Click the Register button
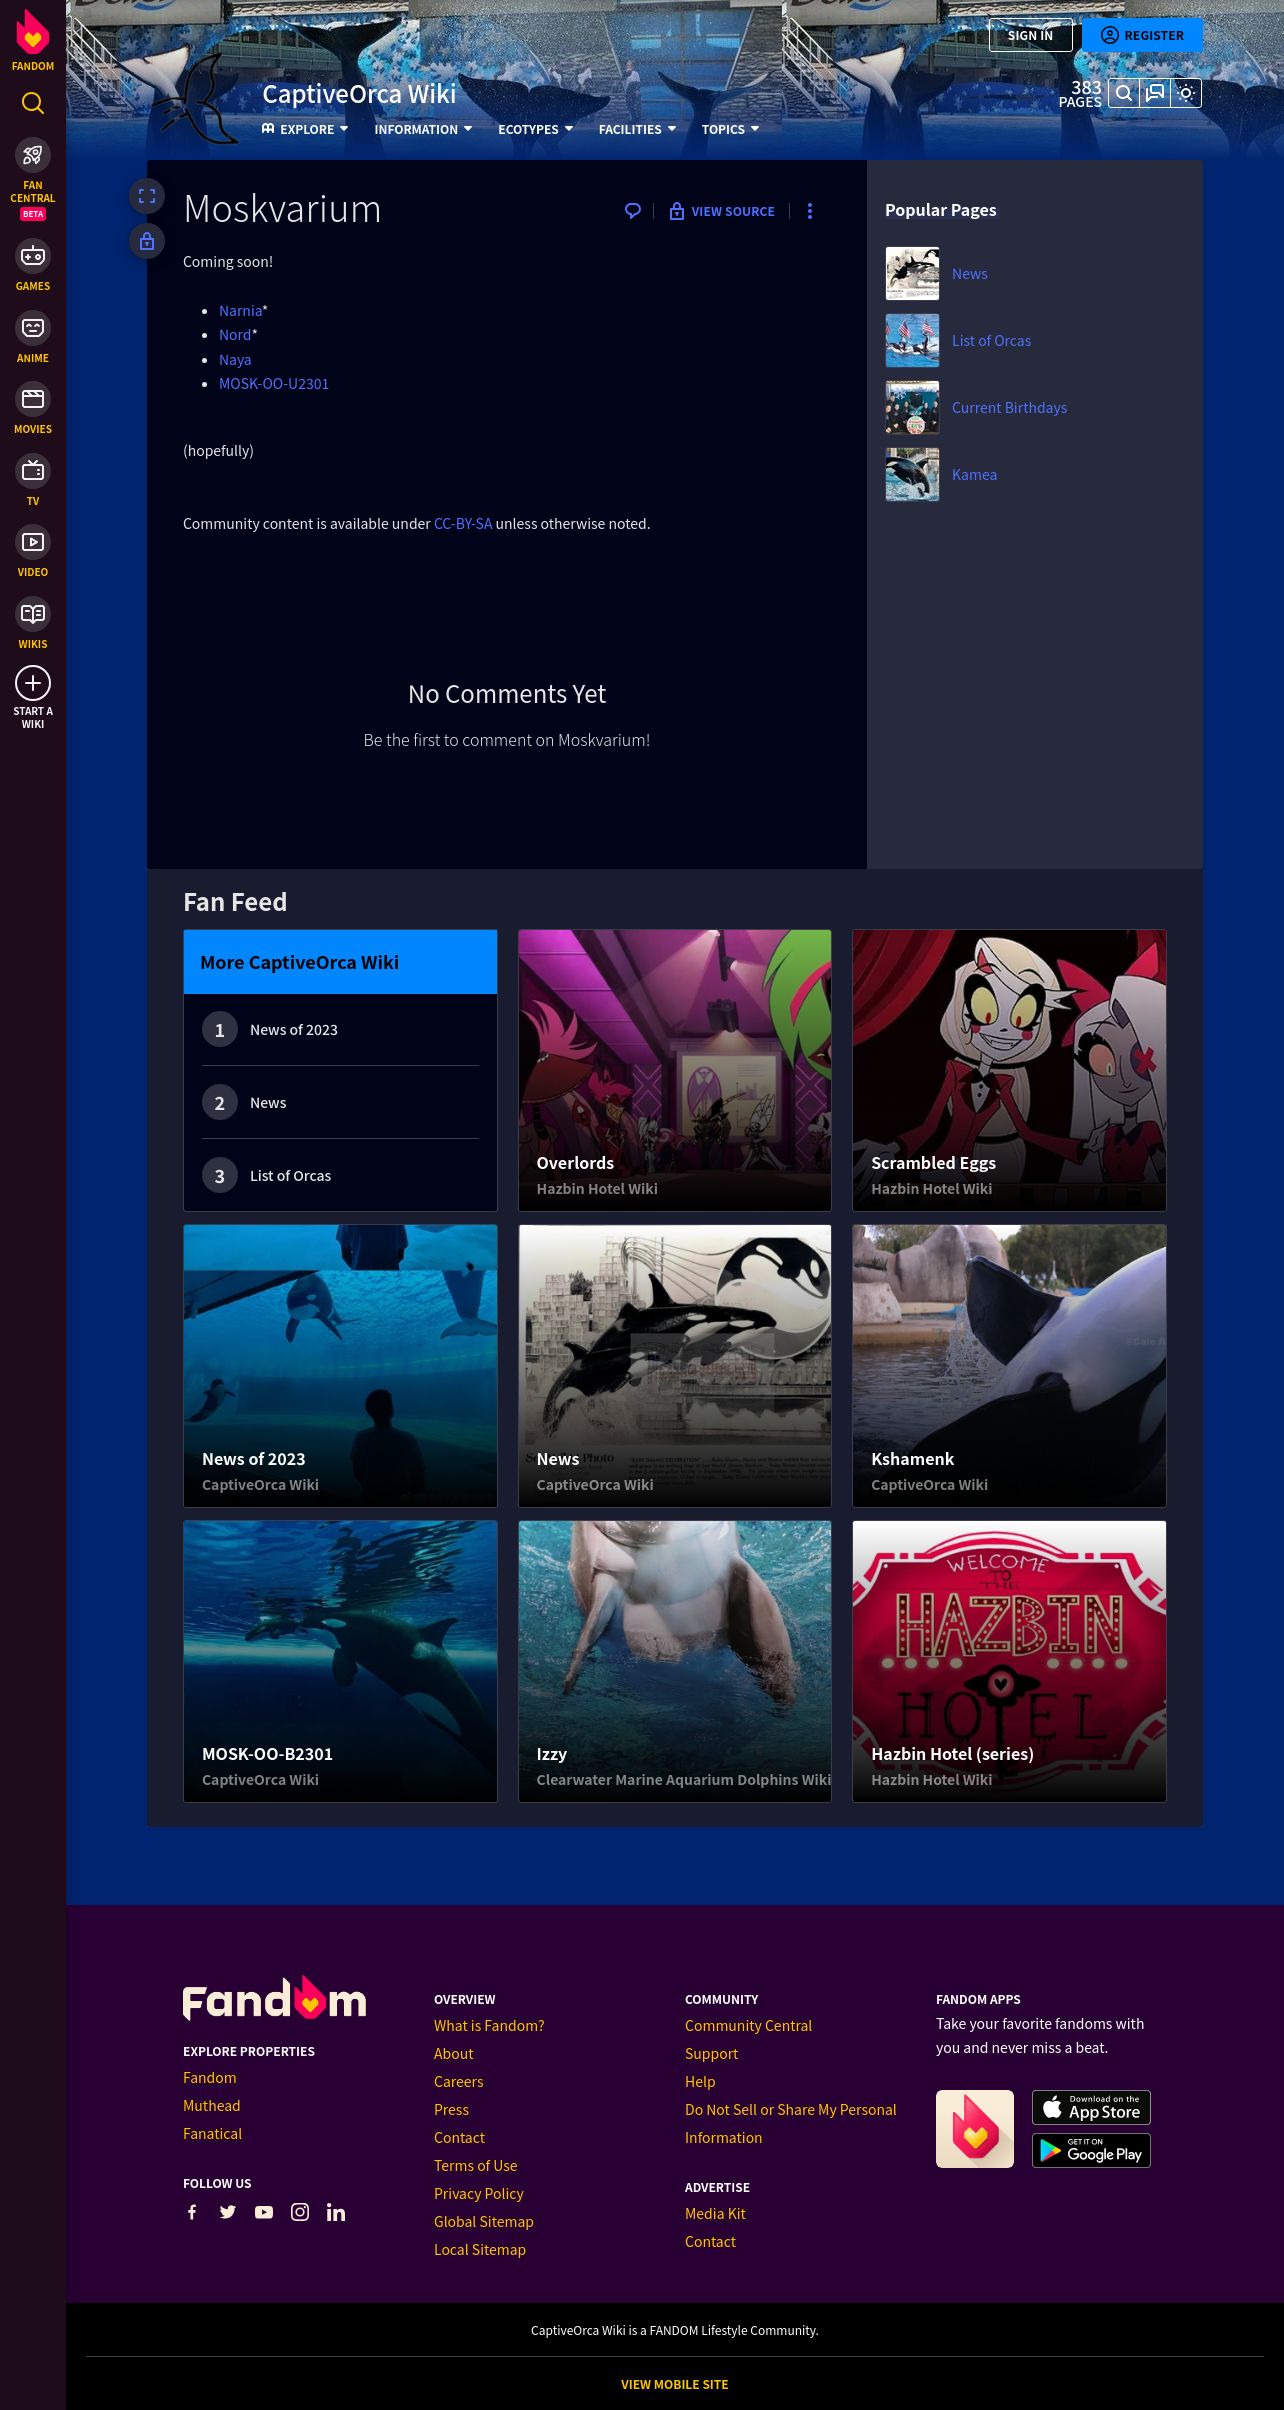The width and height of the screenshot is (1284, 2410). click(x=1142, y=35)
